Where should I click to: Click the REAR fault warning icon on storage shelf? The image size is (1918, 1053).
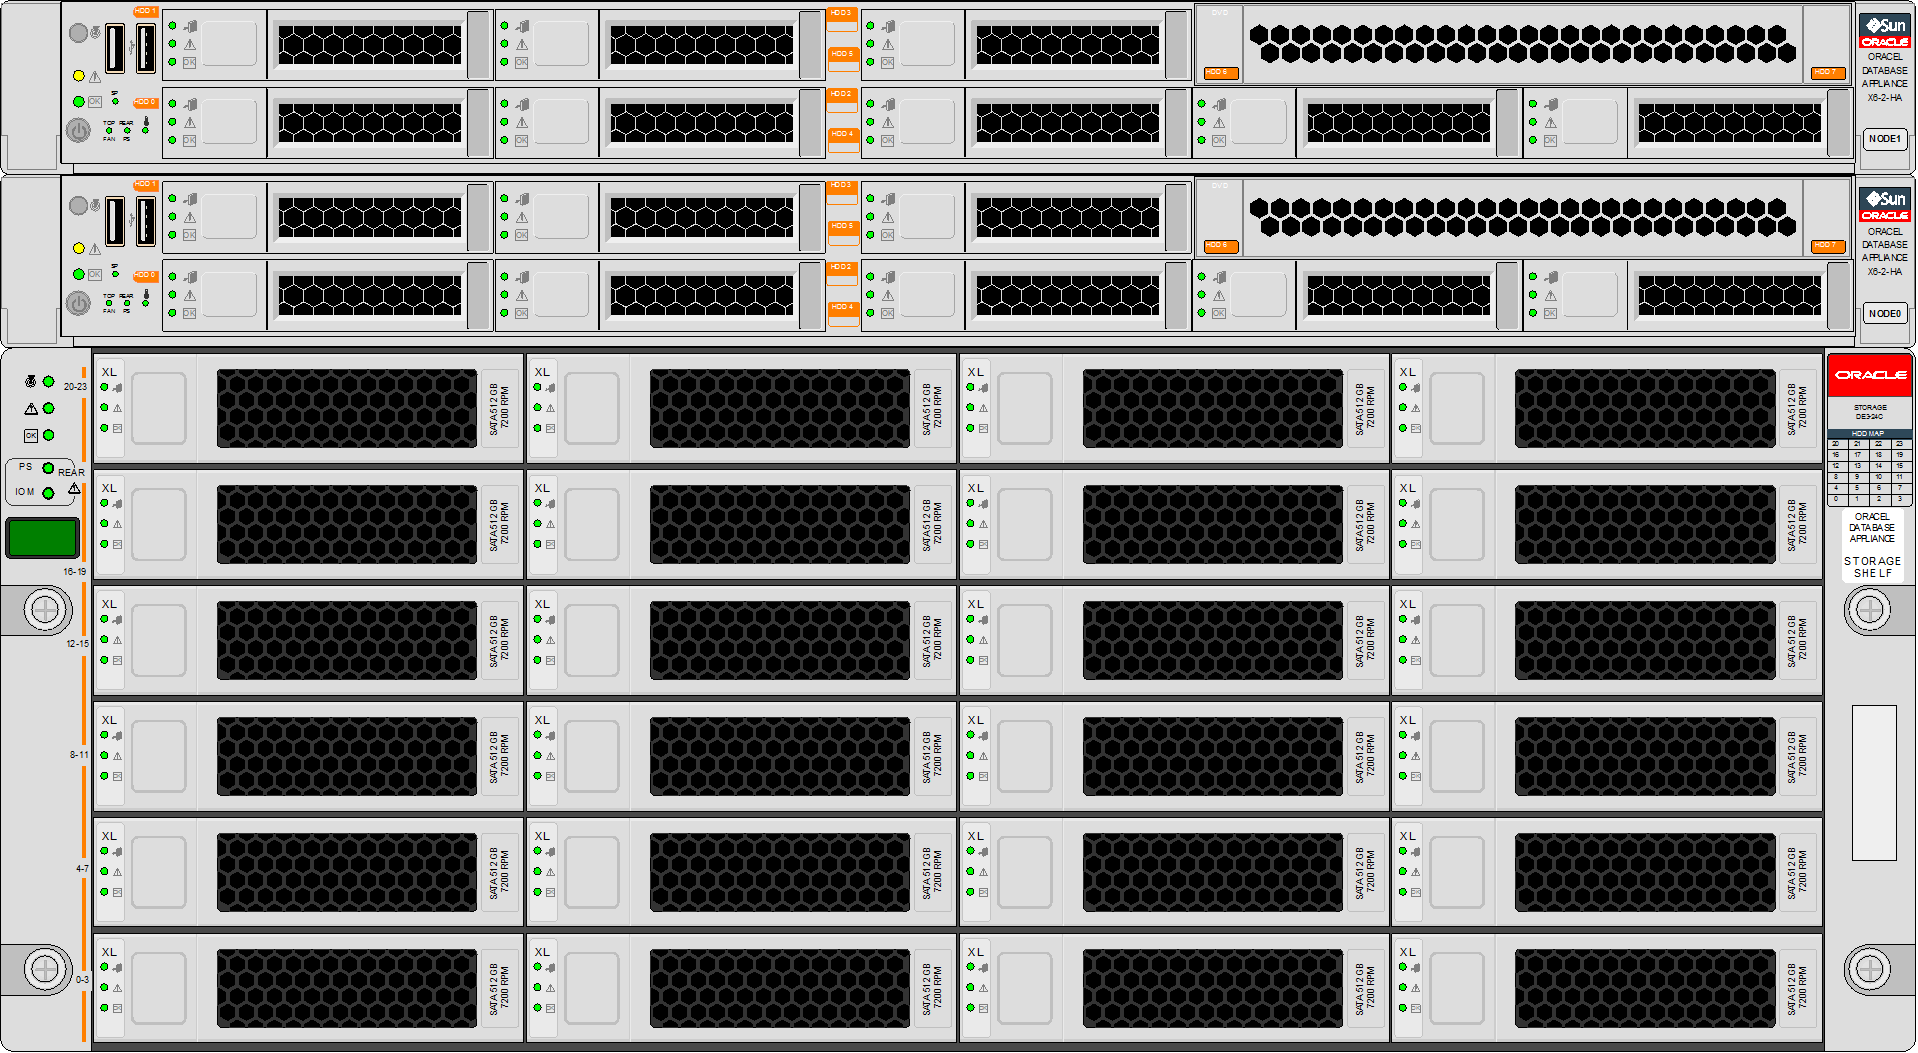(74, 488)
